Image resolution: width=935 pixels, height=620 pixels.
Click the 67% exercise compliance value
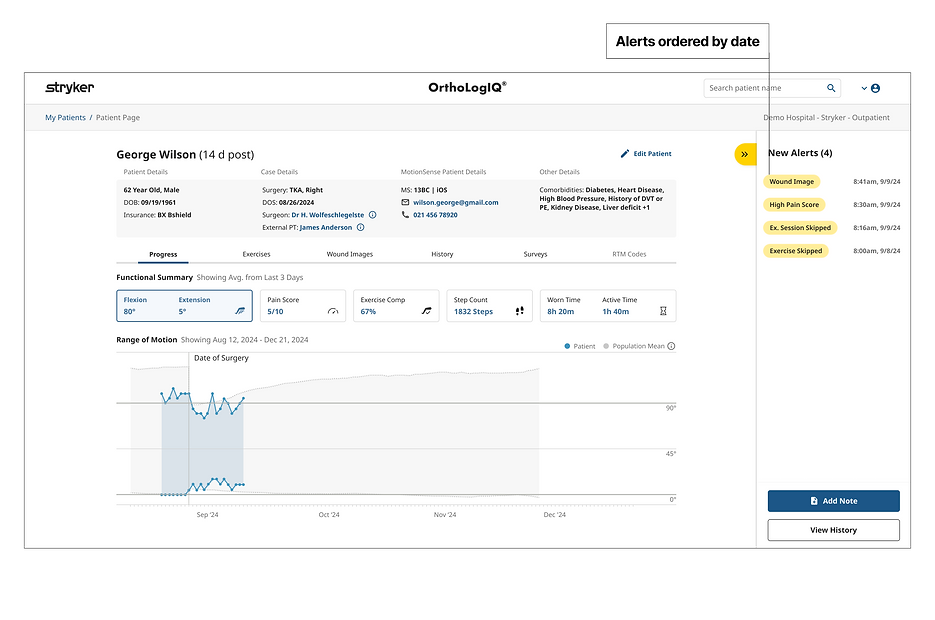point(368,312)
